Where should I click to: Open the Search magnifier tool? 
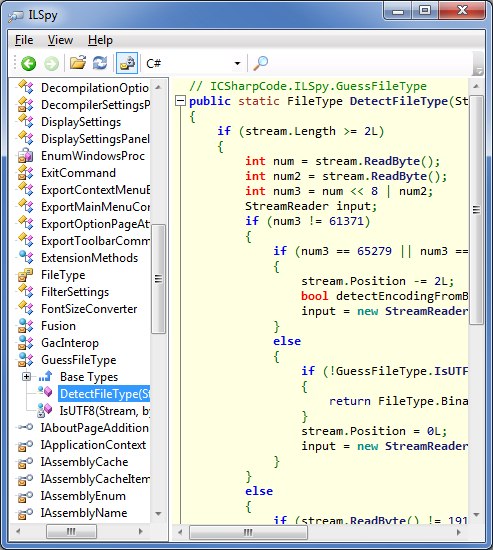tap(261, 63)
